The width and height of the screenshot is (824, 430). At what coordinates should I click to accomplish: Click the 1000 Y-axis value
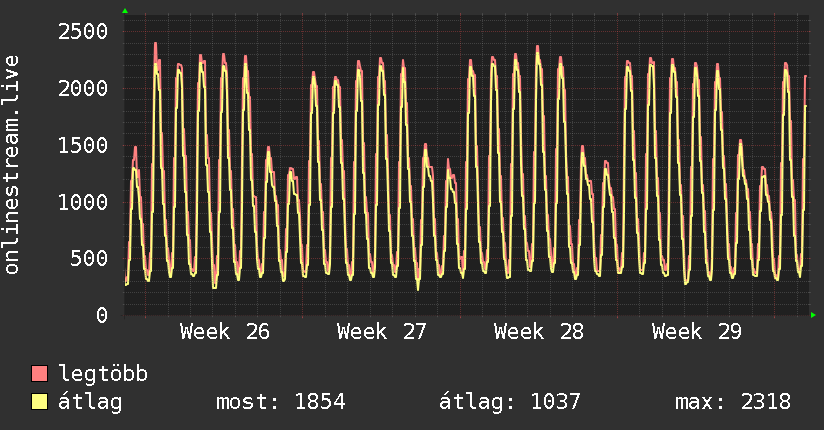[83, 202]
